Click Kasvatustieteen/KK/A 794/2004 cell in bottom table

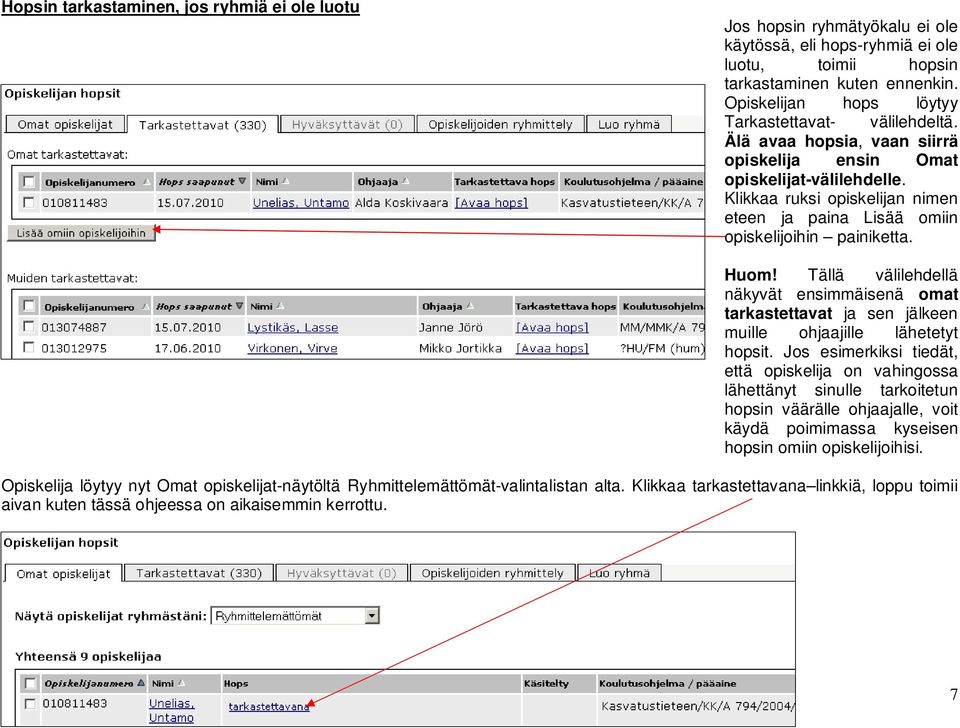[697, 706]
